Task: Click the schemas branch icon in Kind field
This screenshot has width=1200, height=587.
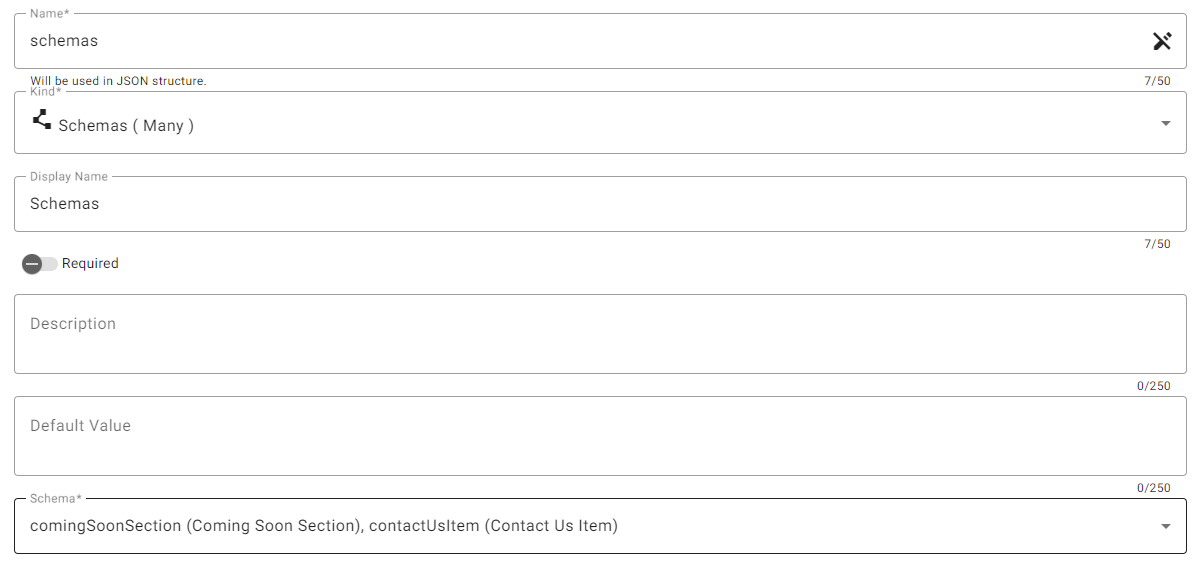Action: pos(42,119)
